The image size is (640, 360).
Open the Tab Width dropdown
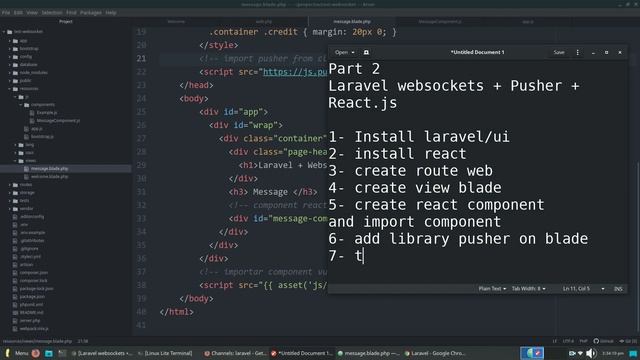tap(529, 289)
